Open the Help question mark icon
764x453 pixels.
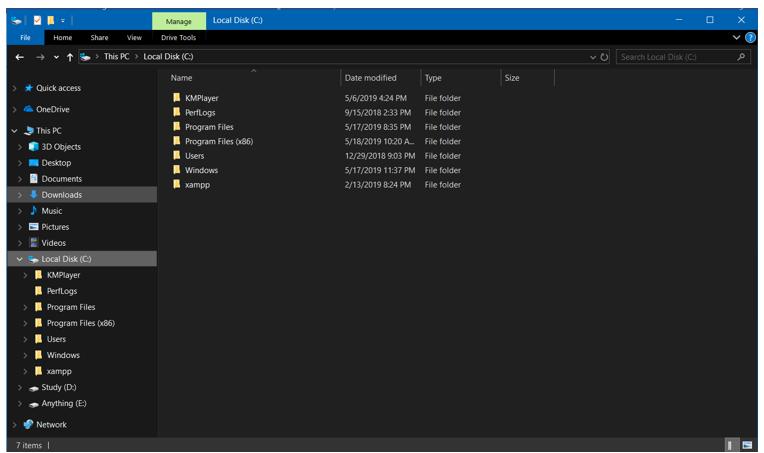749,38
